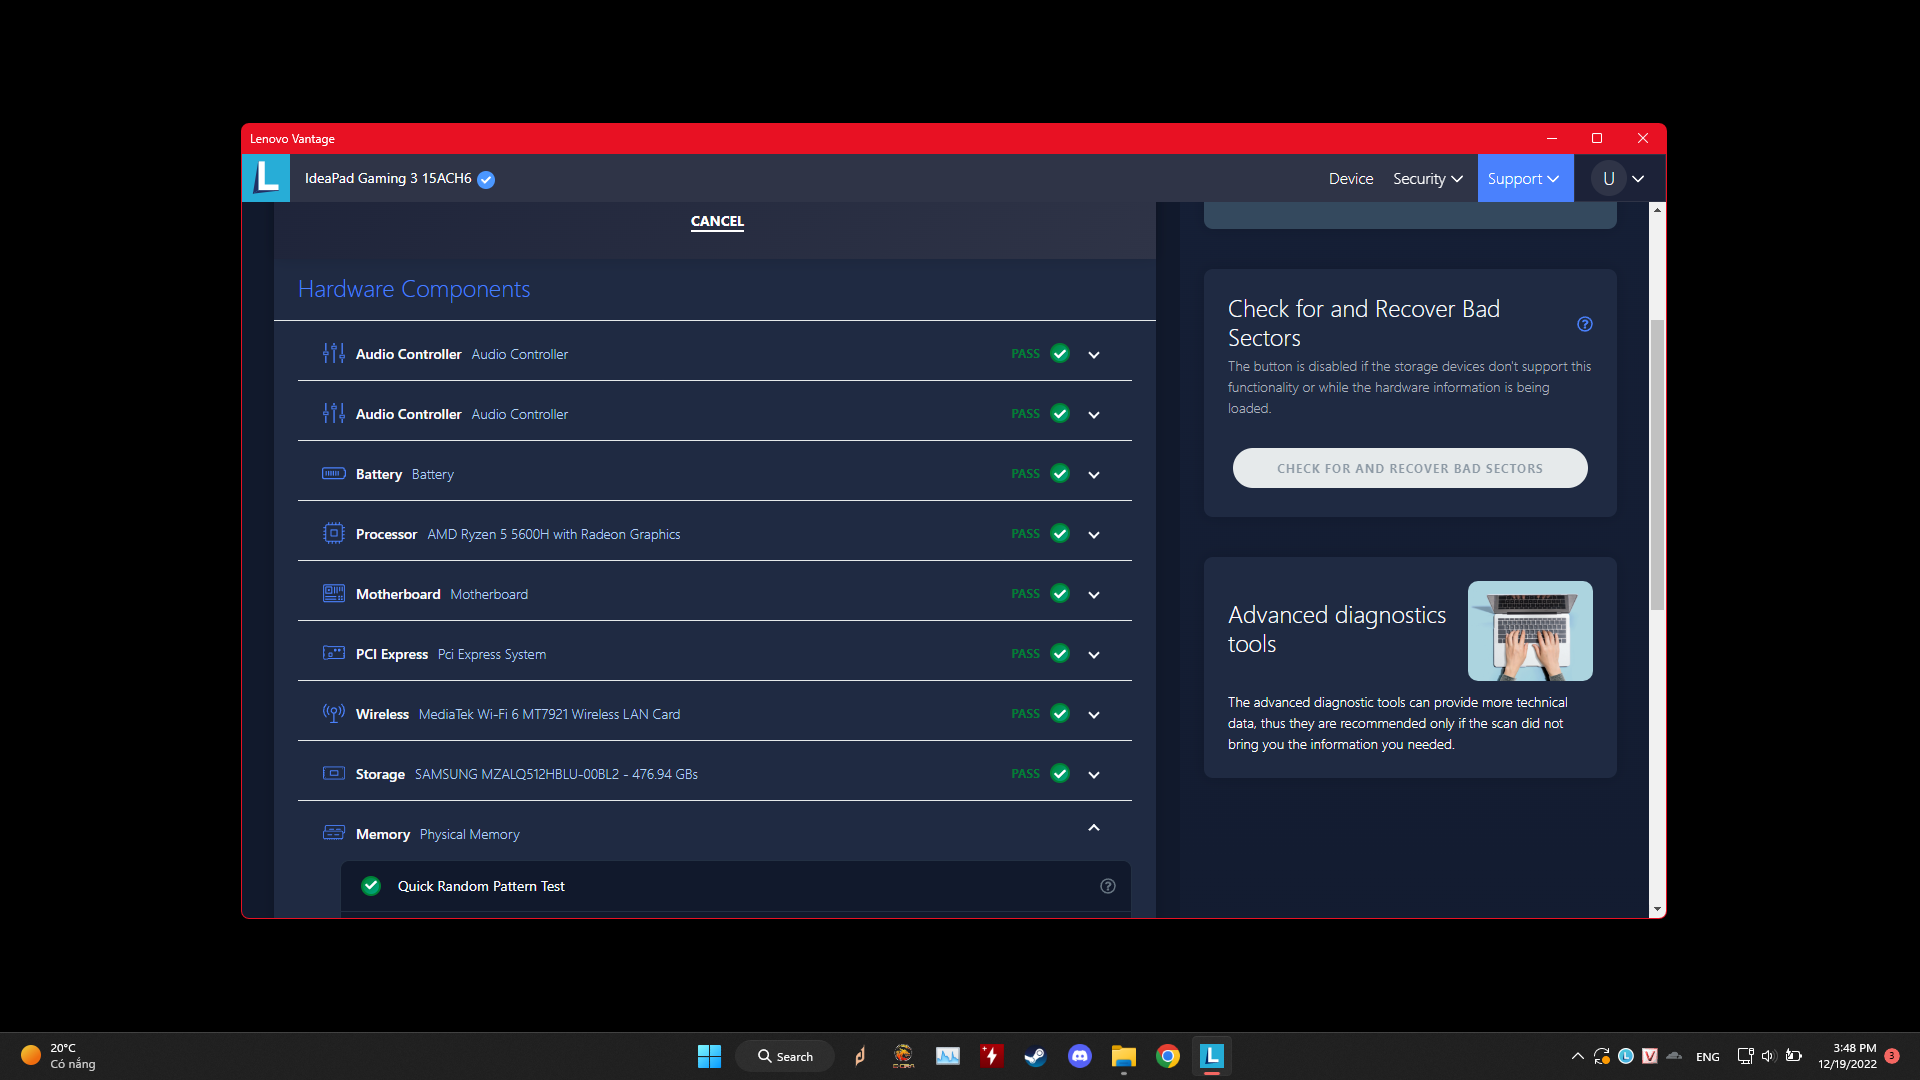Click the PCI Express PASS checkmark
The image size is (1920, 1080).
(x=1060, y=653)
